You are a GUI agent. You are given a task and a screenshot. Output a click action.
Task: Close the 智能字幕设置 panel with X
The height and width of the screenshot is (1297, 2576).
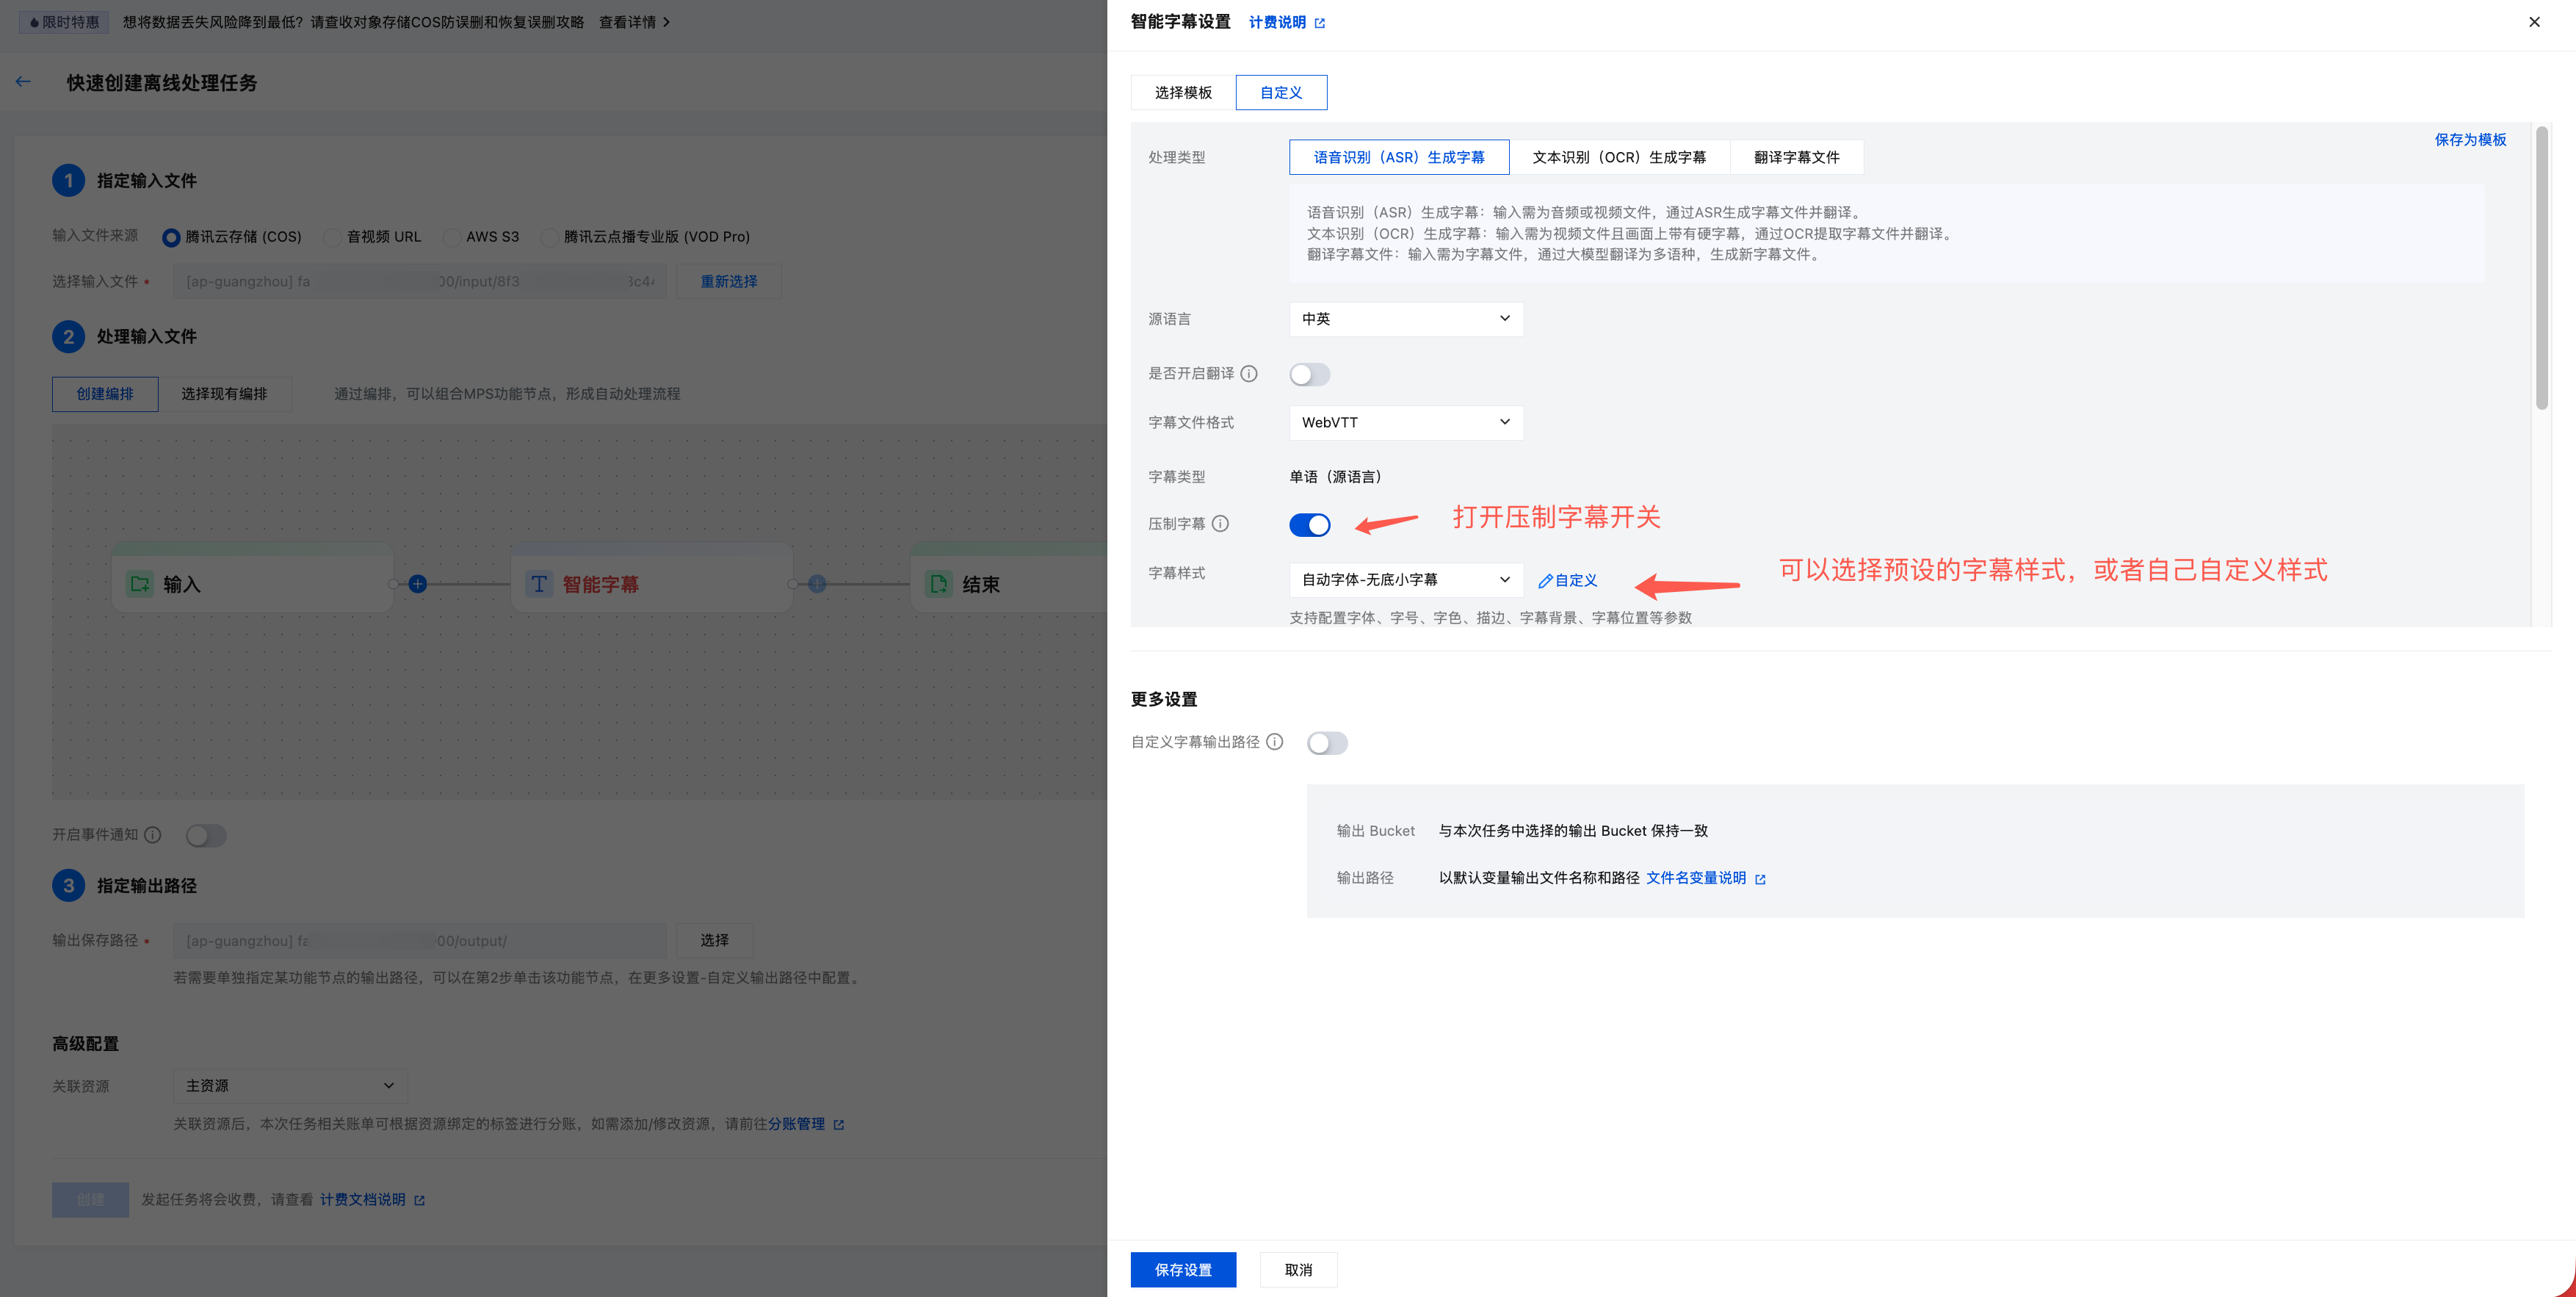[2534, 22]
